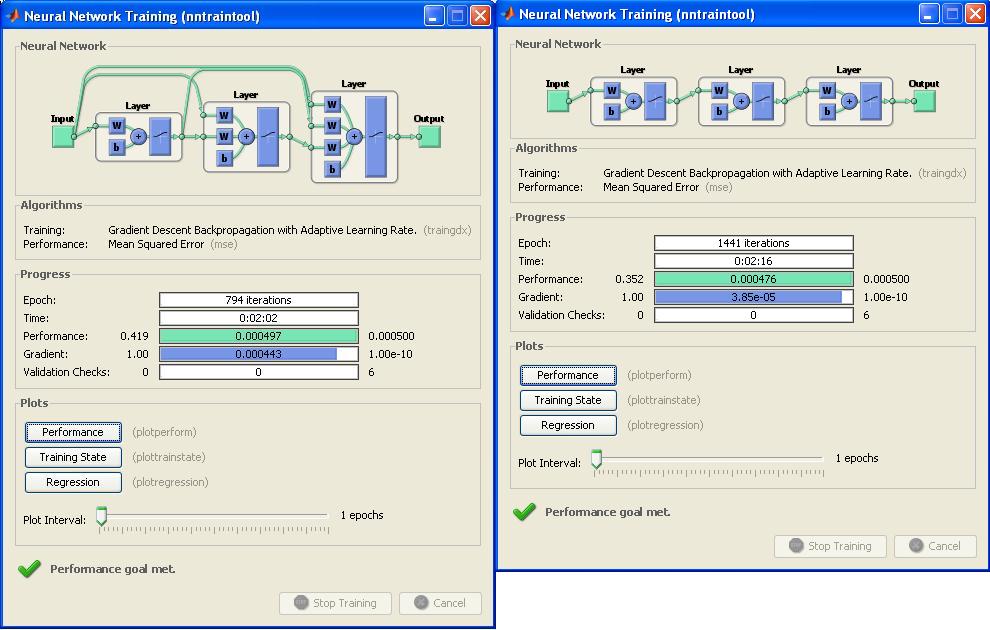The height and width of the screenshot is (630, 990).
Task: Open Training State plot in the 1441-iteration window
Action: [x=568, y=400]
